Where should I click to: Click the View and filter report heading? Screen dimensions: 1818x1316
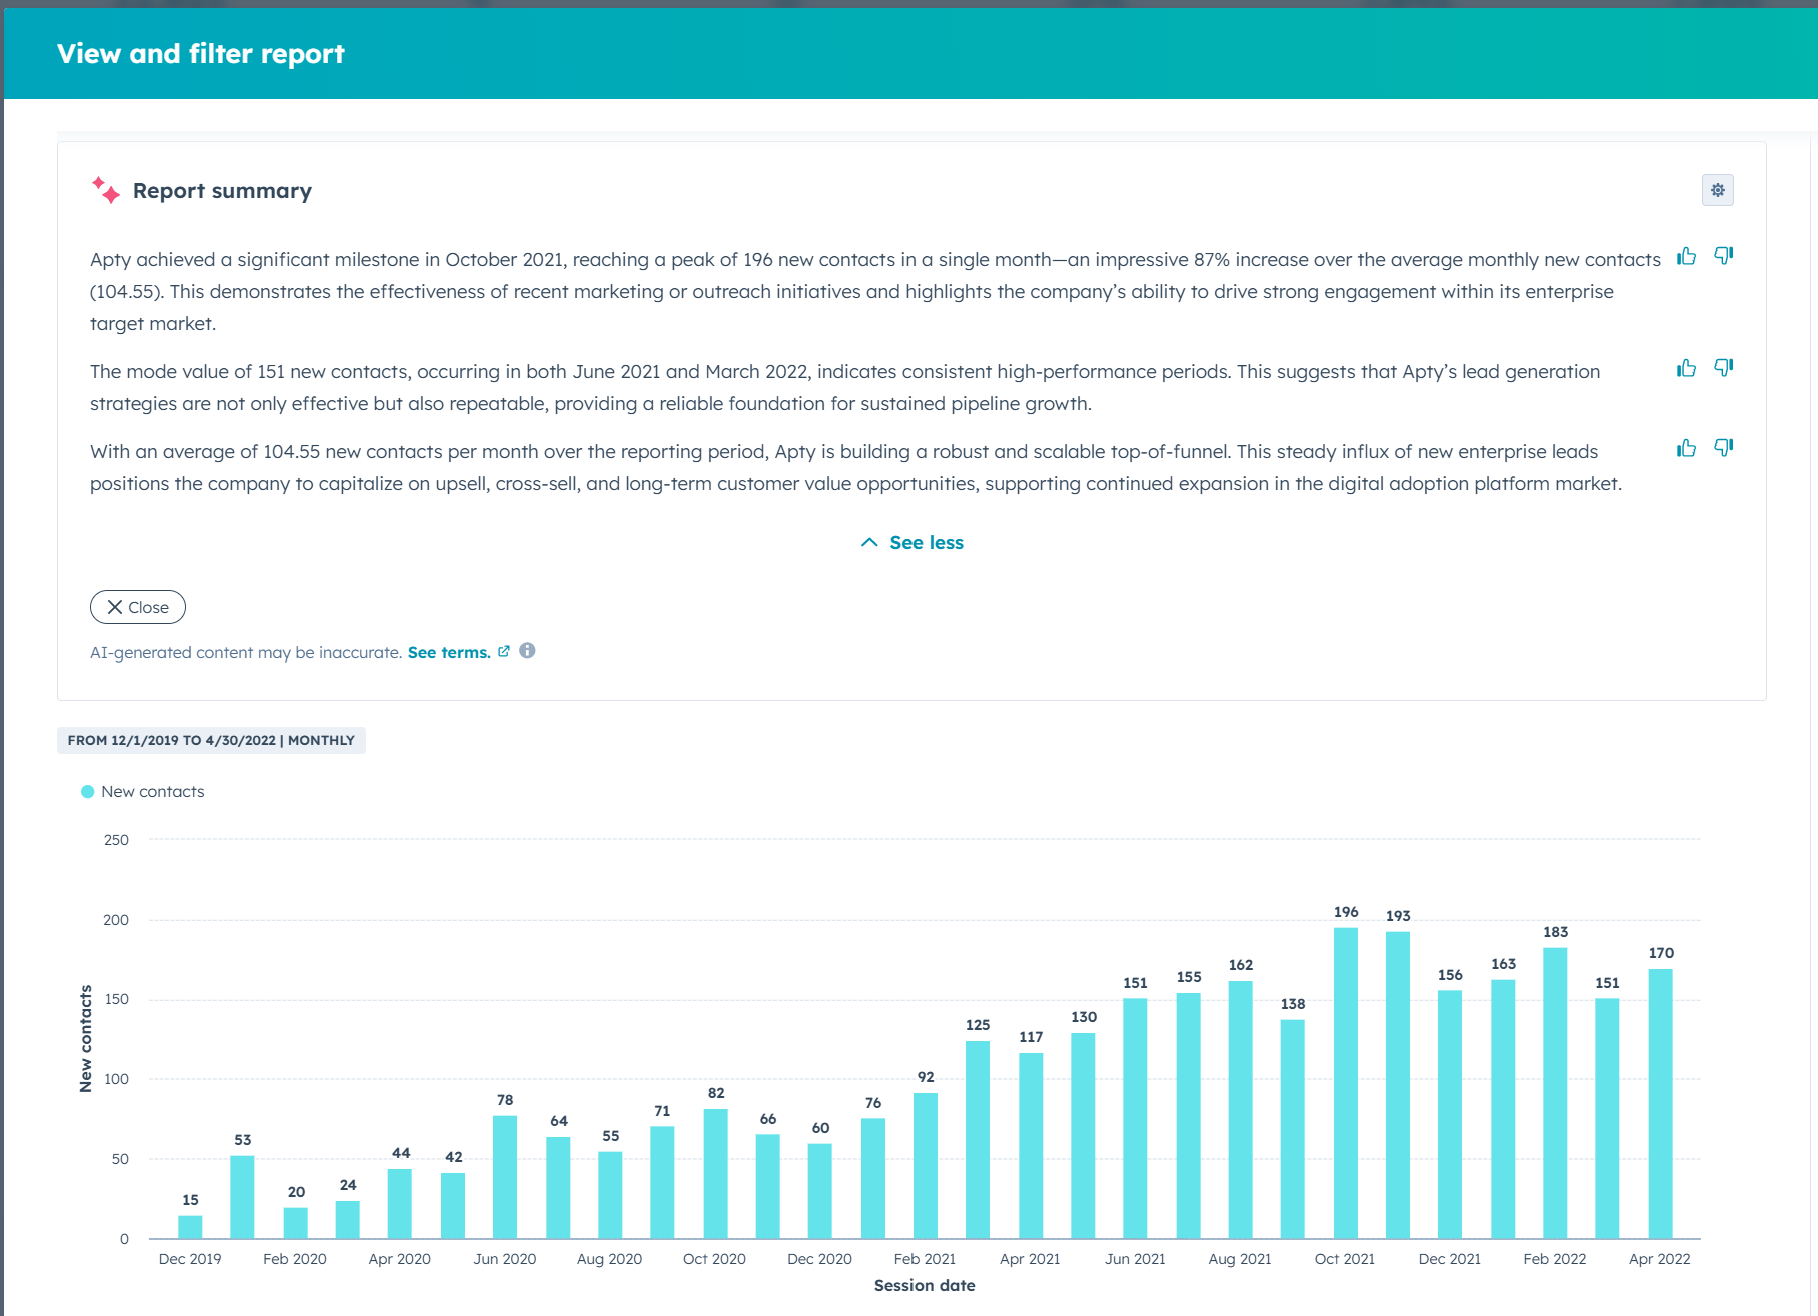(x=200, y=53)
